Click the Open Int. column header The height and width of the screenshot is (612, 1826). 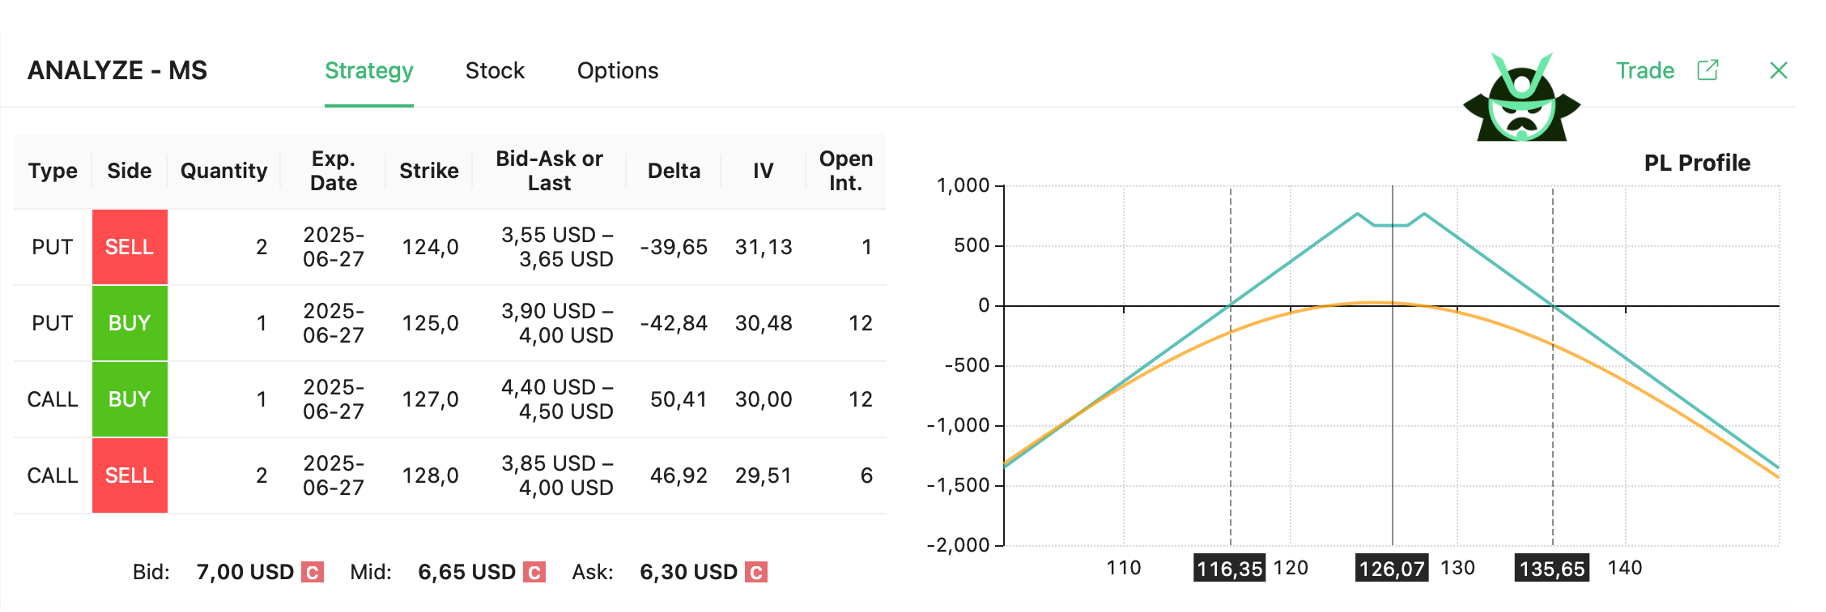tap(845, 171)
